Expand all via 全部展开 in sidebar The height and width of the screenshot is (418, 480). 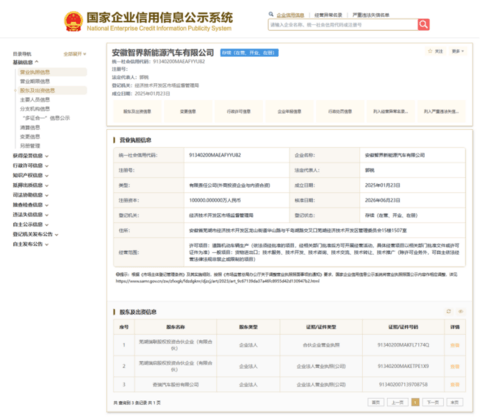click(x=75, y=54)
